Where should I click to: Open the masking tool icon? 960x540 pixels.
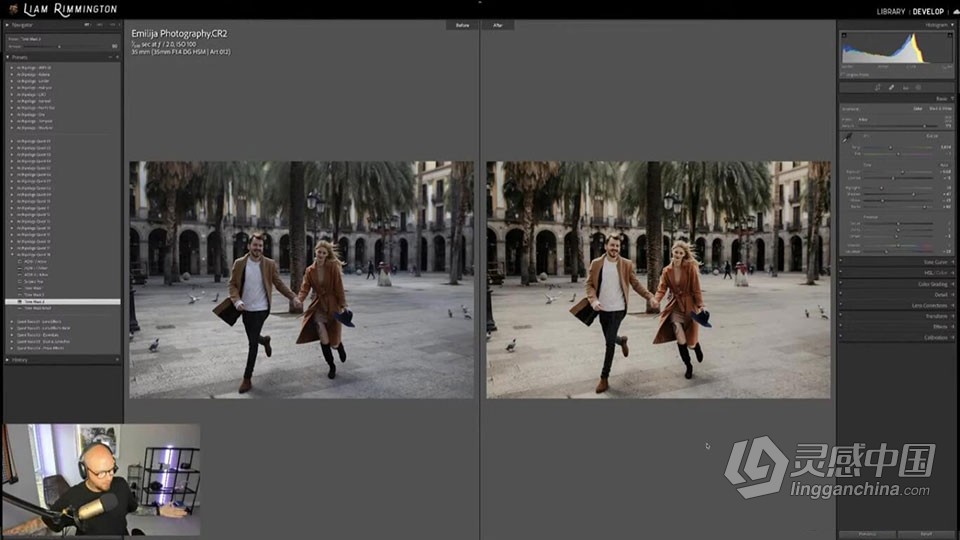(918, 87)
